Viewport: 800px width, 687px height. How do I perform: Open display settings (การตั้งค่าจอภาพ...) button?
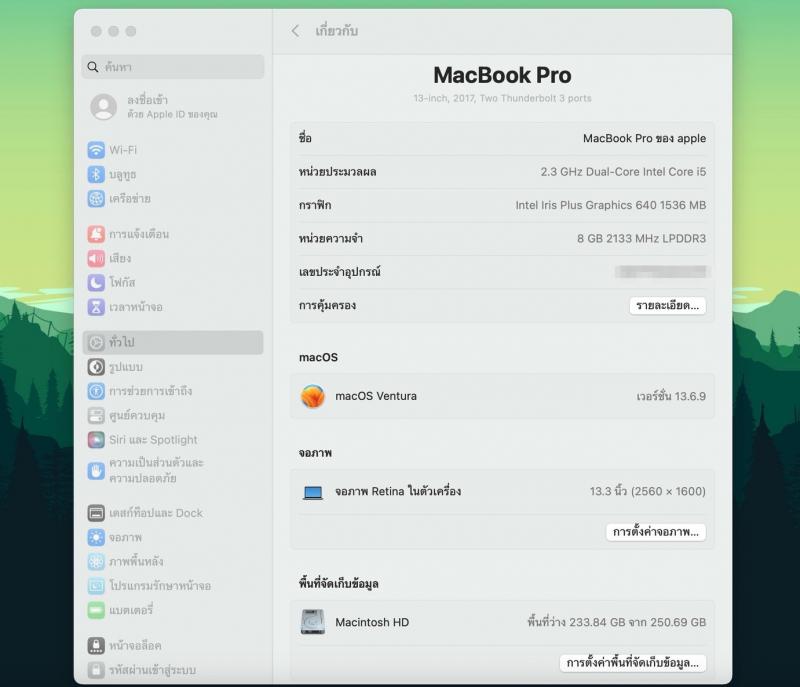(x=656, y=532)
